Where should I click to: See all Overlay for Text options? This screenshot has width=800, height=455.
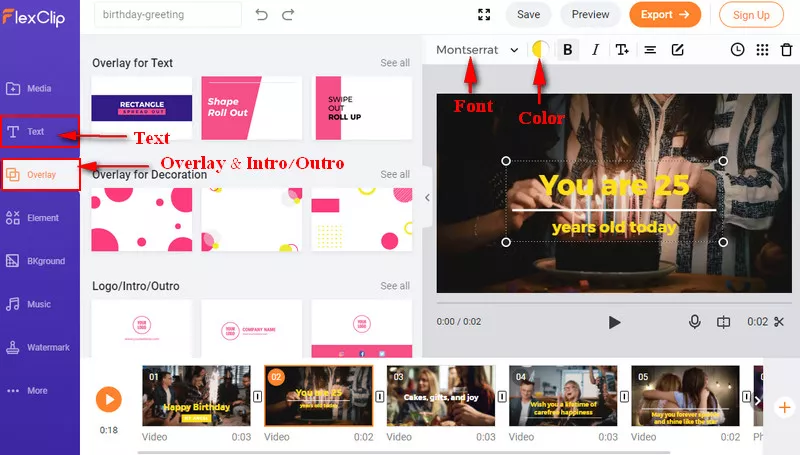coord(395,63)
